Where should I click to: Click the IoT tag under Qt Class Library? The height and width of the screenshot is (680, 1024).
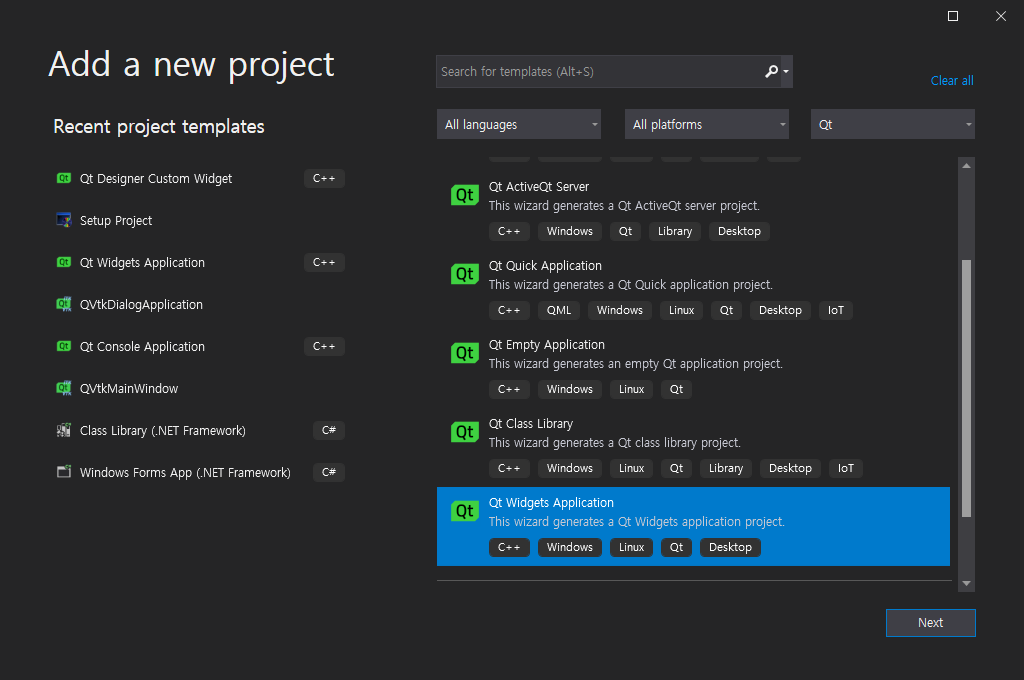(846, 468)
